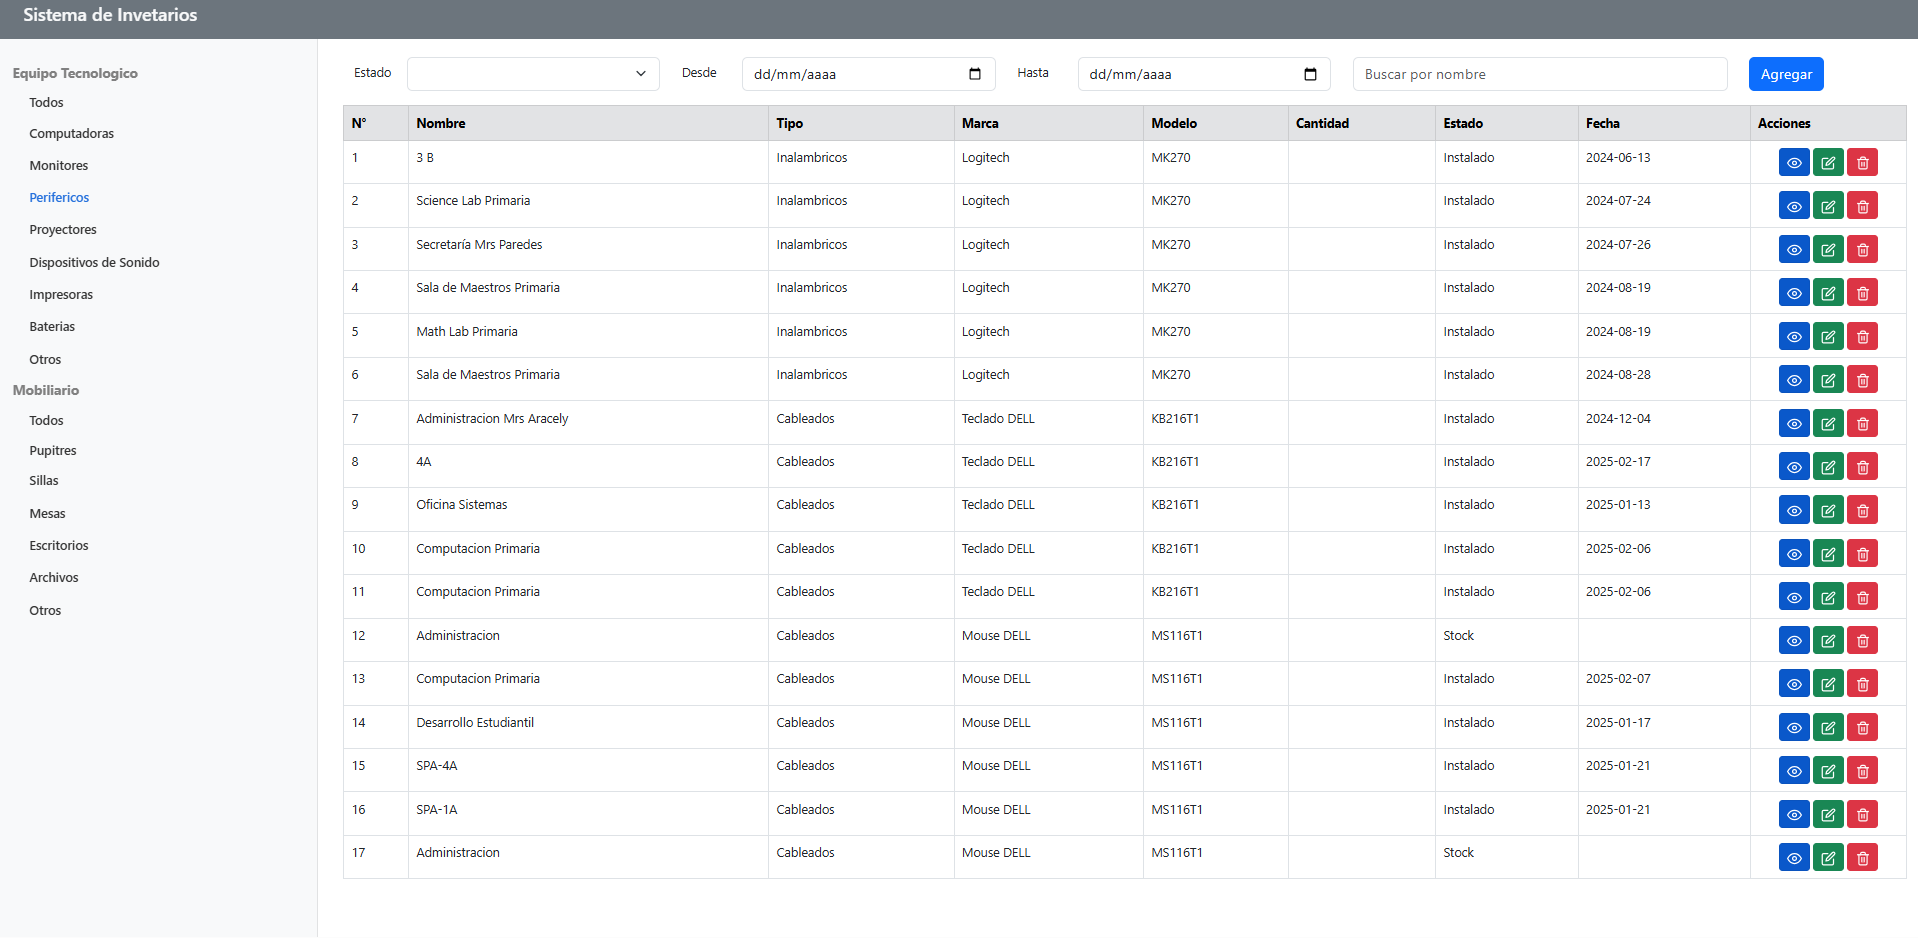Viewport: 1918px width, 938px height.
Task: Click the Buscar por nombre search field
Action: coord(1538,74)
